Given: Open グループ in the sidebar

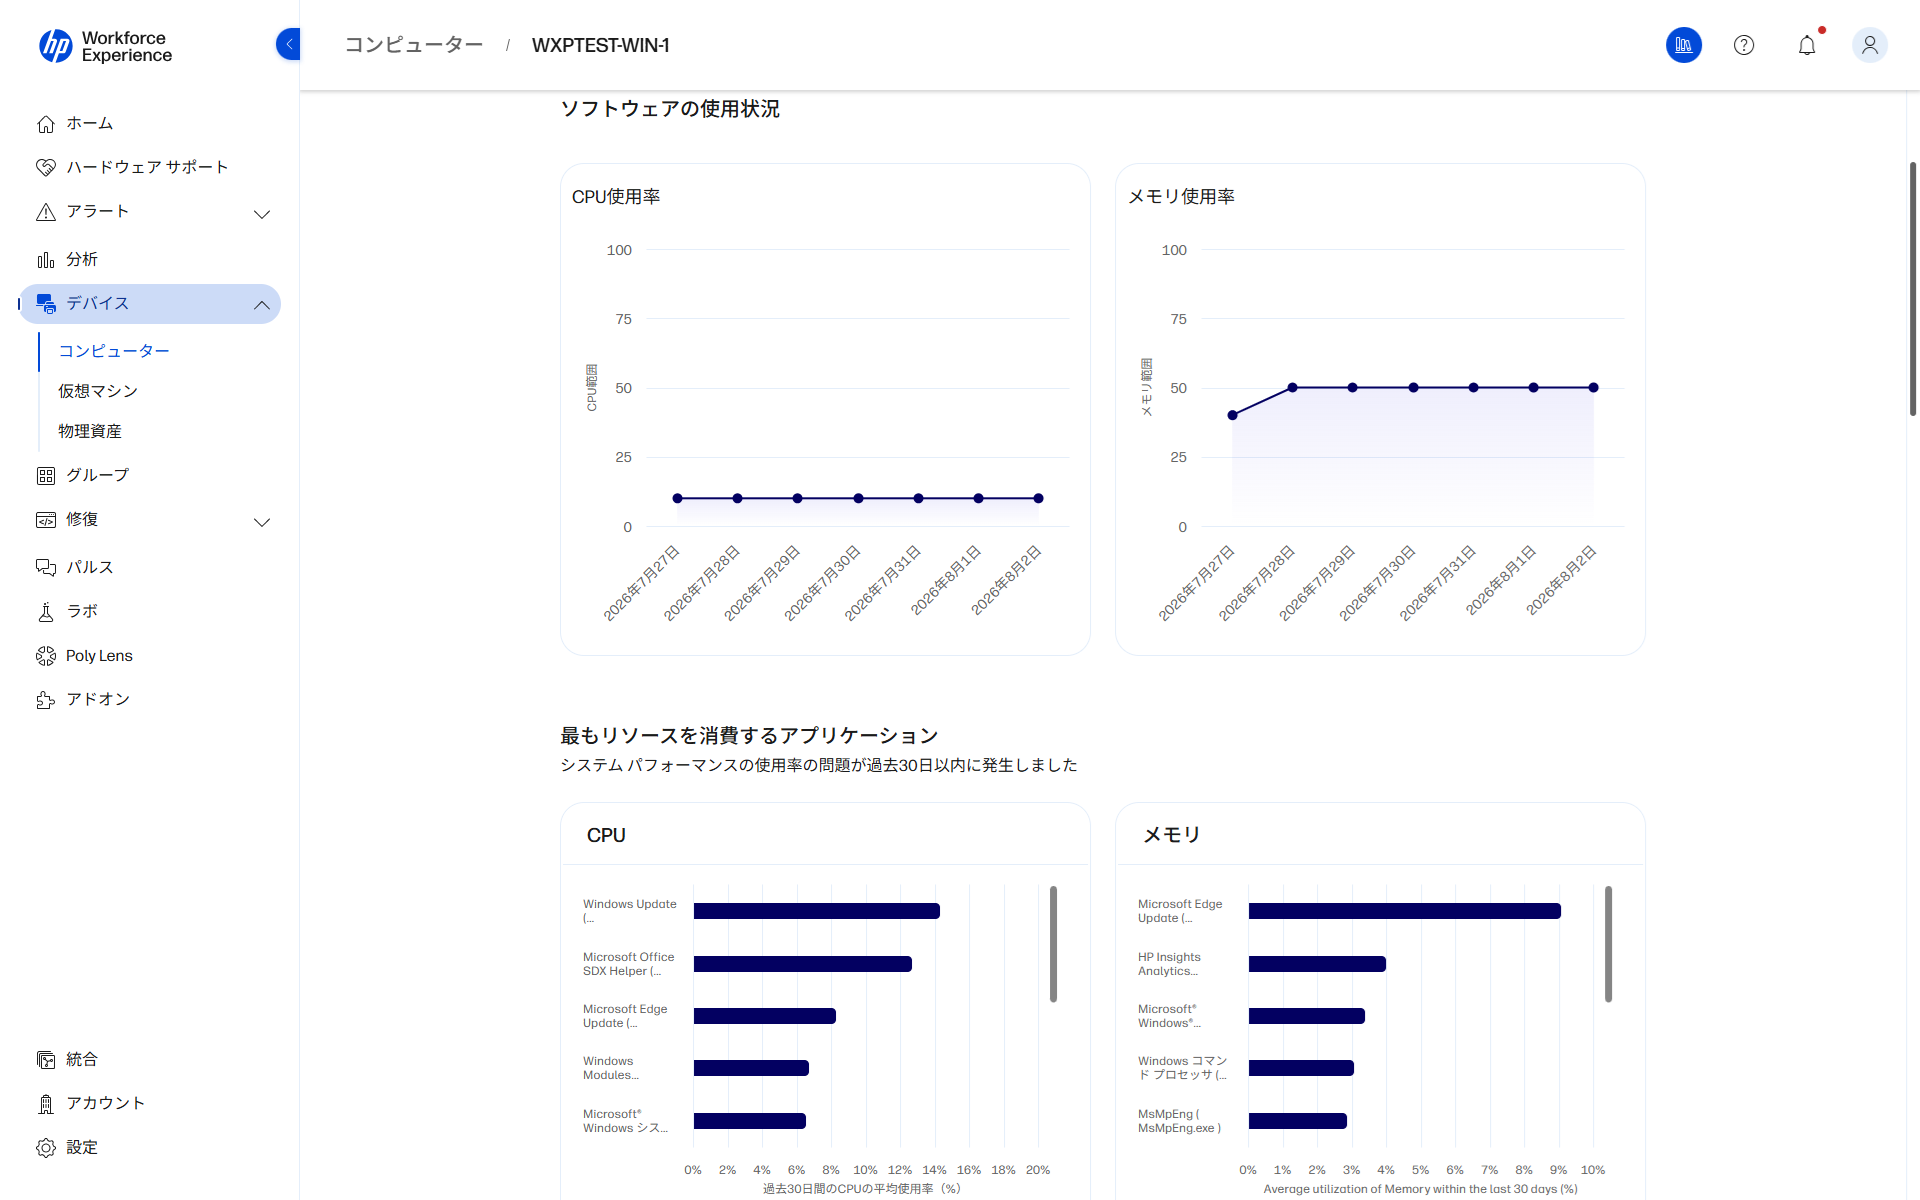Looking at the screenshot, I should point(98,475).
